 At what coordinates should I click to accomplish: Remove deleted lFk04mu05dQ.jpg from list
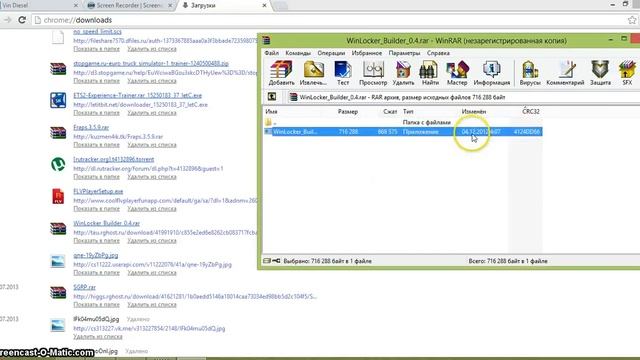click(98, 337)
